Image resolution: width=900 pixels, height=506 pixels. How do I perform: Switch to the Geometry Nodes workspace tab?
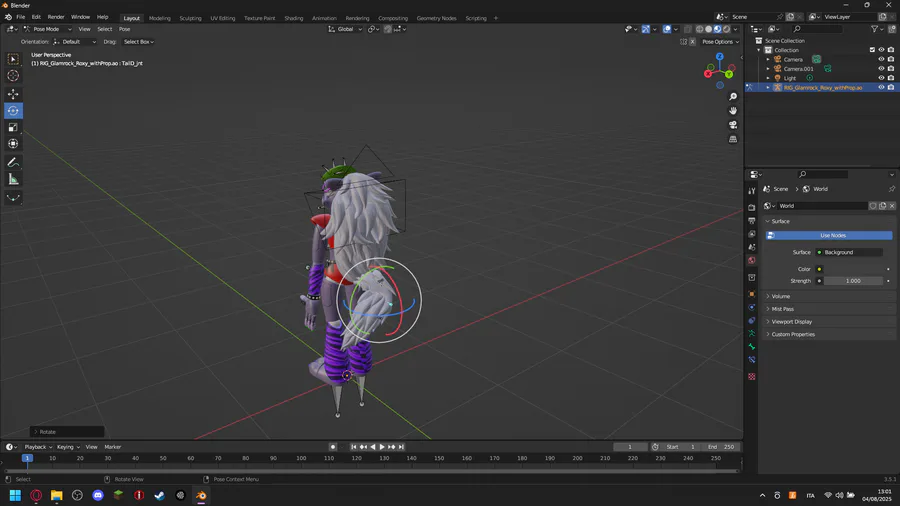tap(436, 18)
